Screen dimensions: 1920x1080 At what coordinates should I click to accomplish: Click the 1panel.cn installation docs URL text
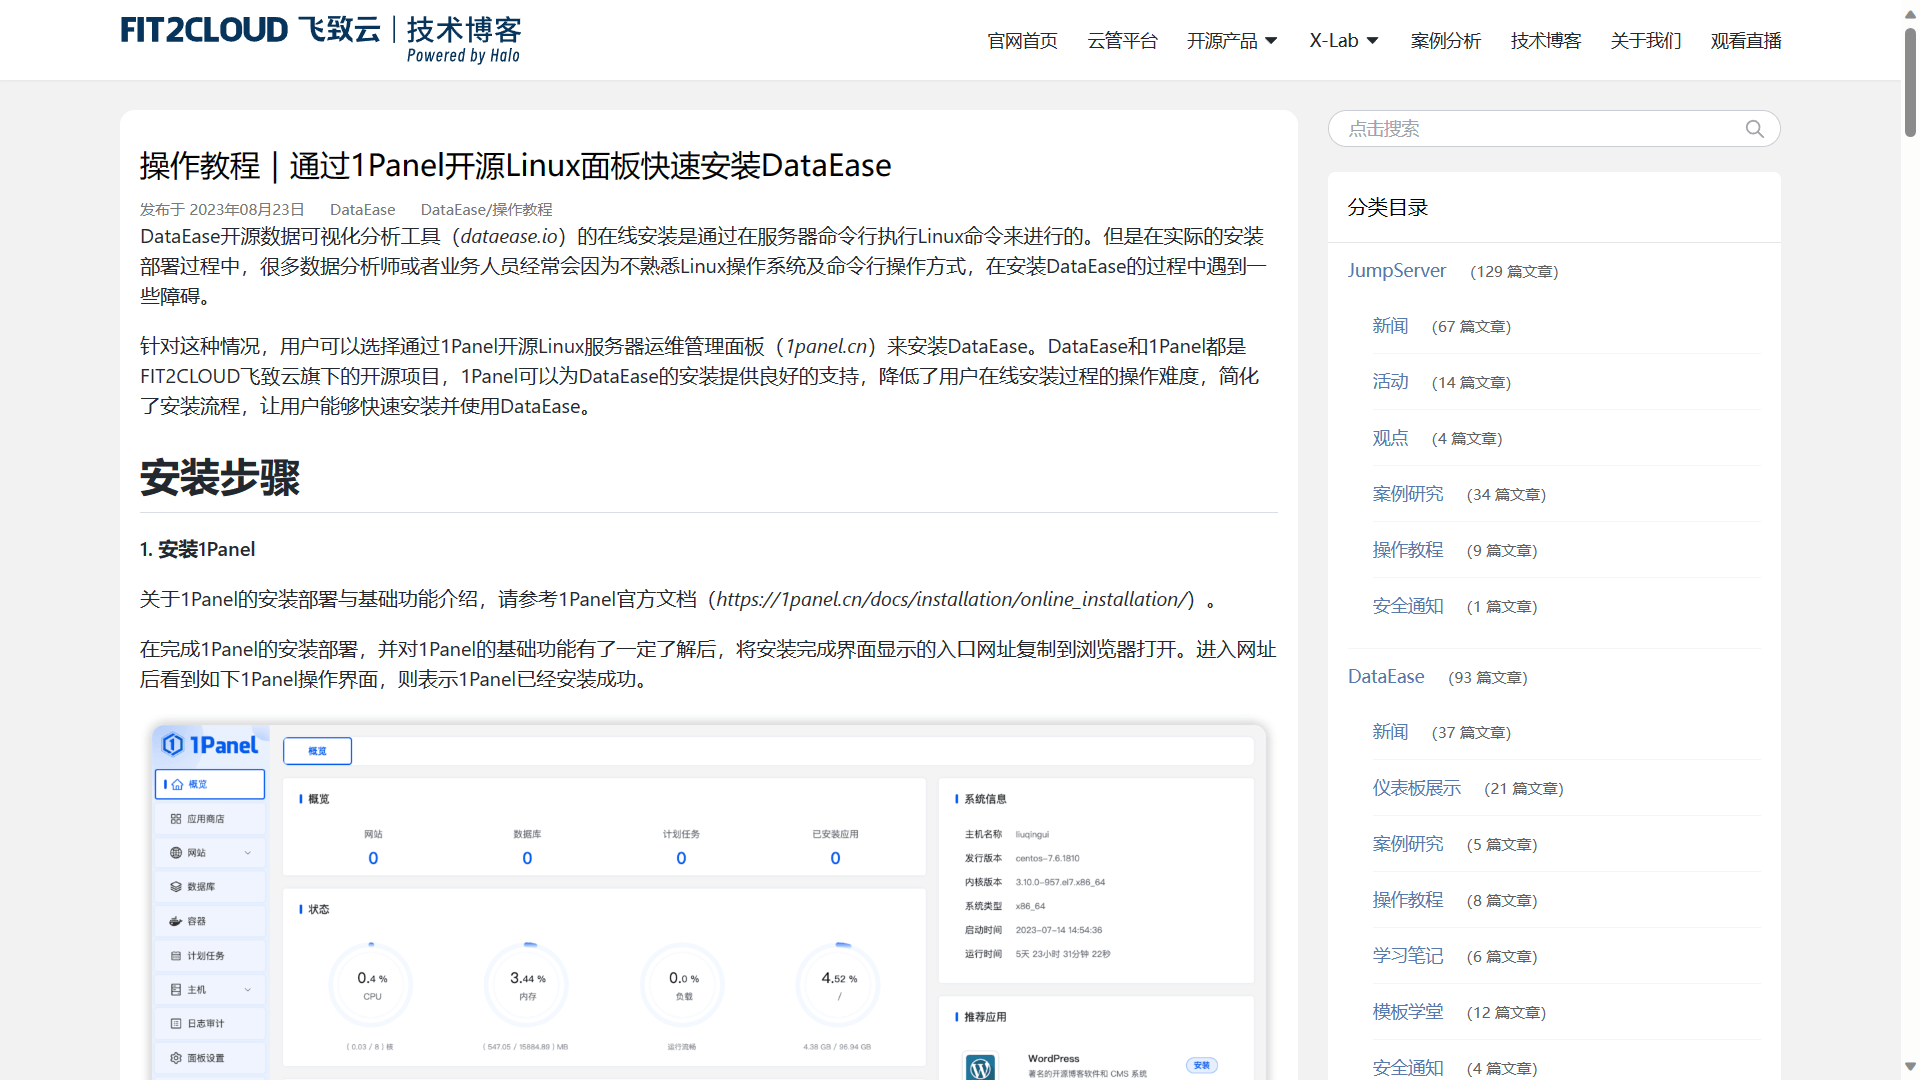coord(951,599)
